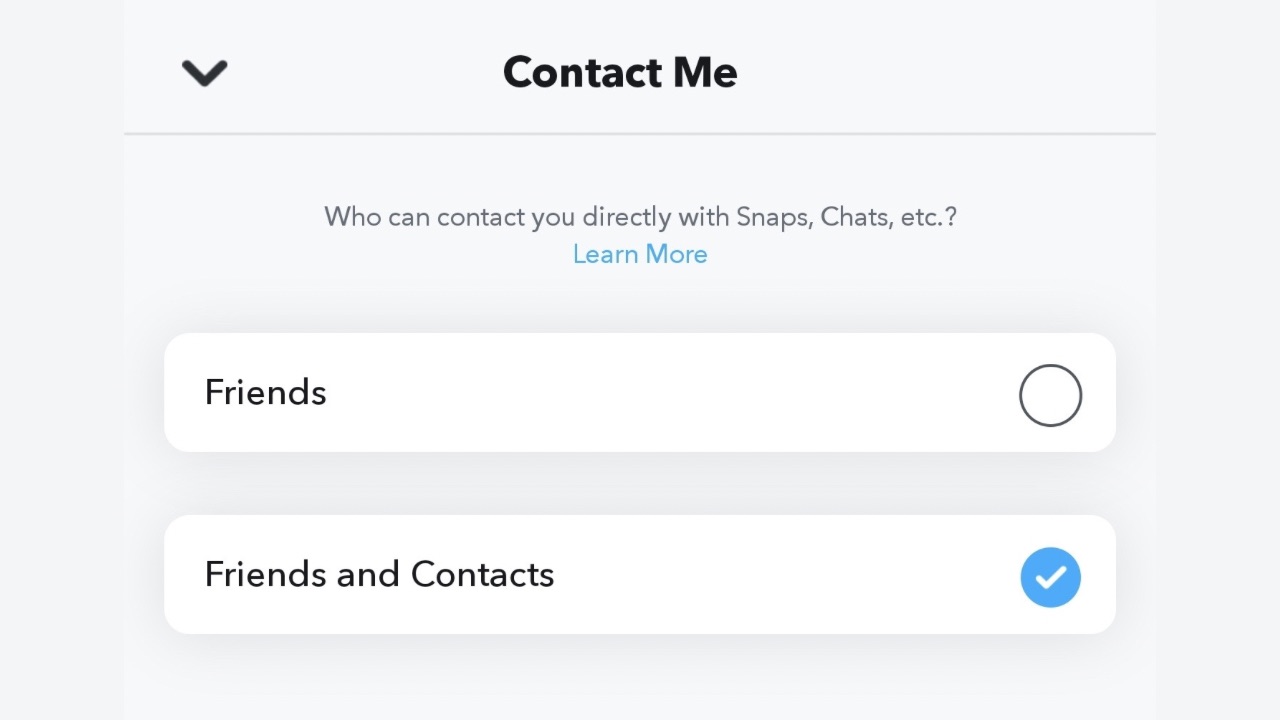Dismiss this page using the top-left chevron
The height and width of the screenshot is (720, 1280).
tap(205, 72)
